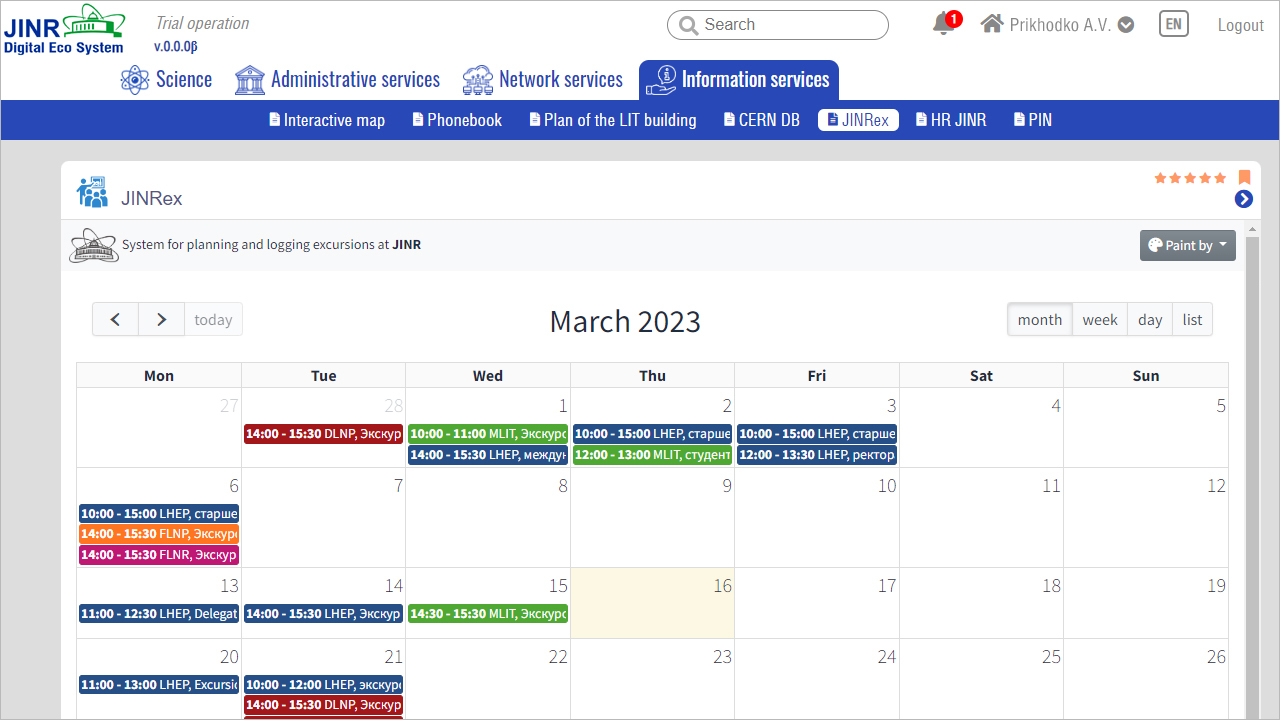Viewport: 1280px width, 720px height.
Task: Click the blue circular arrow icon
Action: click(1243, 199)
